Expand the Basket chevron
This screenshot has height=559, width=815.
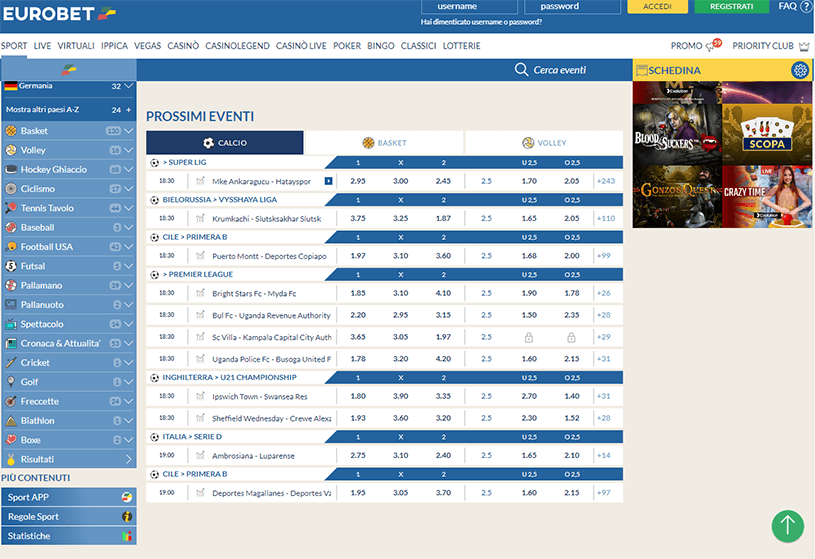128,131
